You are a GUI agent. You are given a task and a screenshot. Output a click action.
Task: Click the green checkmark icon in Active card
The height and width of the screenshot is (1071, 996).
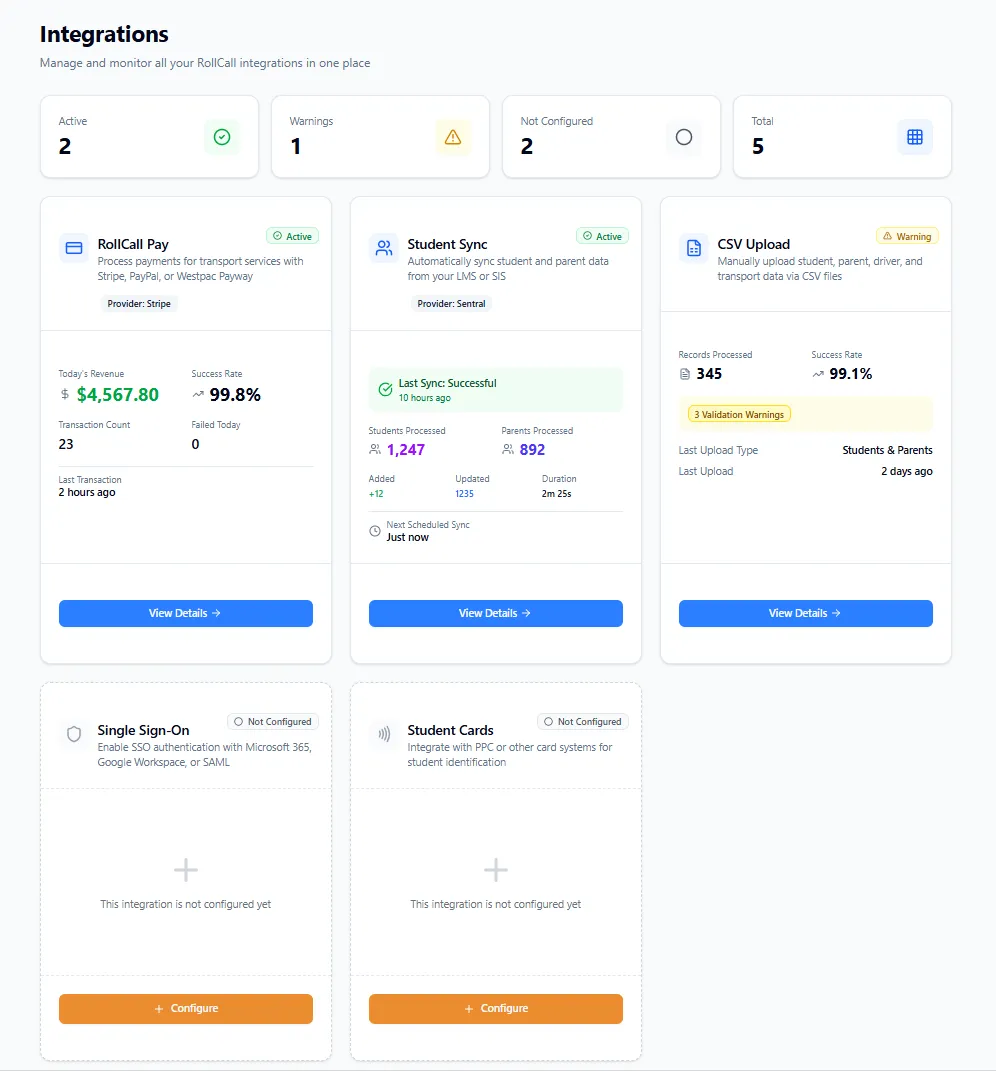tap(222, 137)
